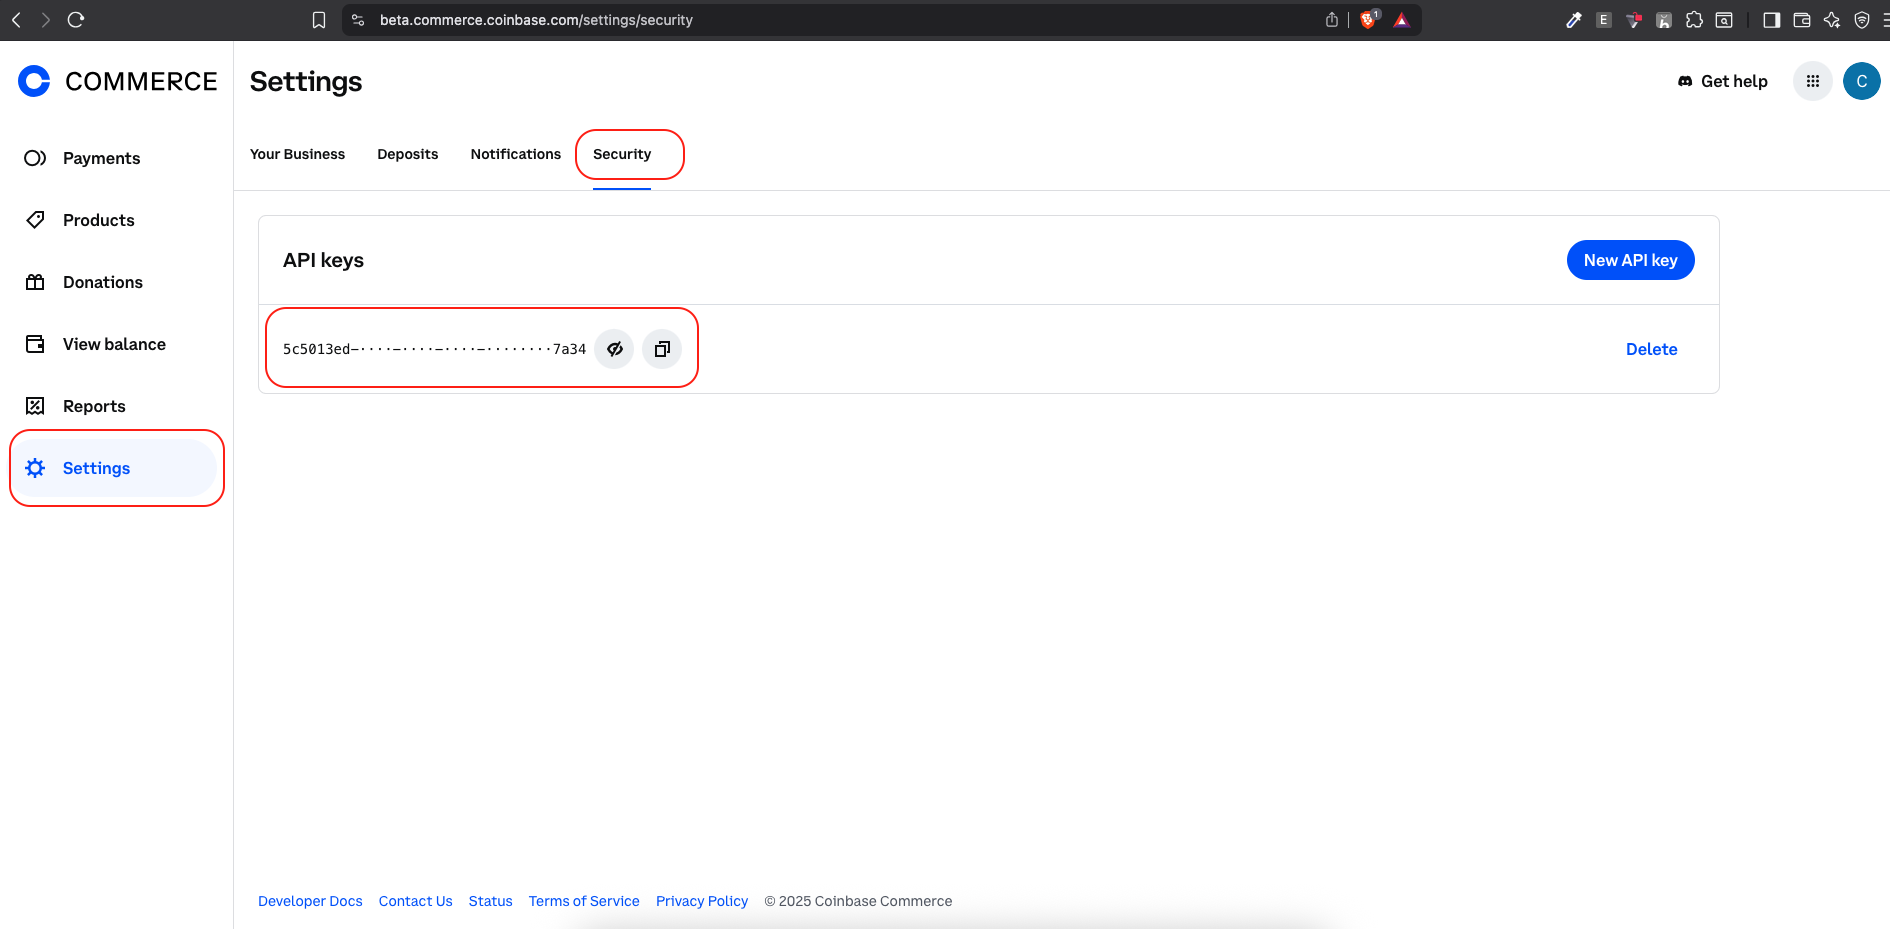The height and width of the screenshot is (929, 1890).
Task: Open the Notifications settings tab
Action: click(x=515, y=154)
